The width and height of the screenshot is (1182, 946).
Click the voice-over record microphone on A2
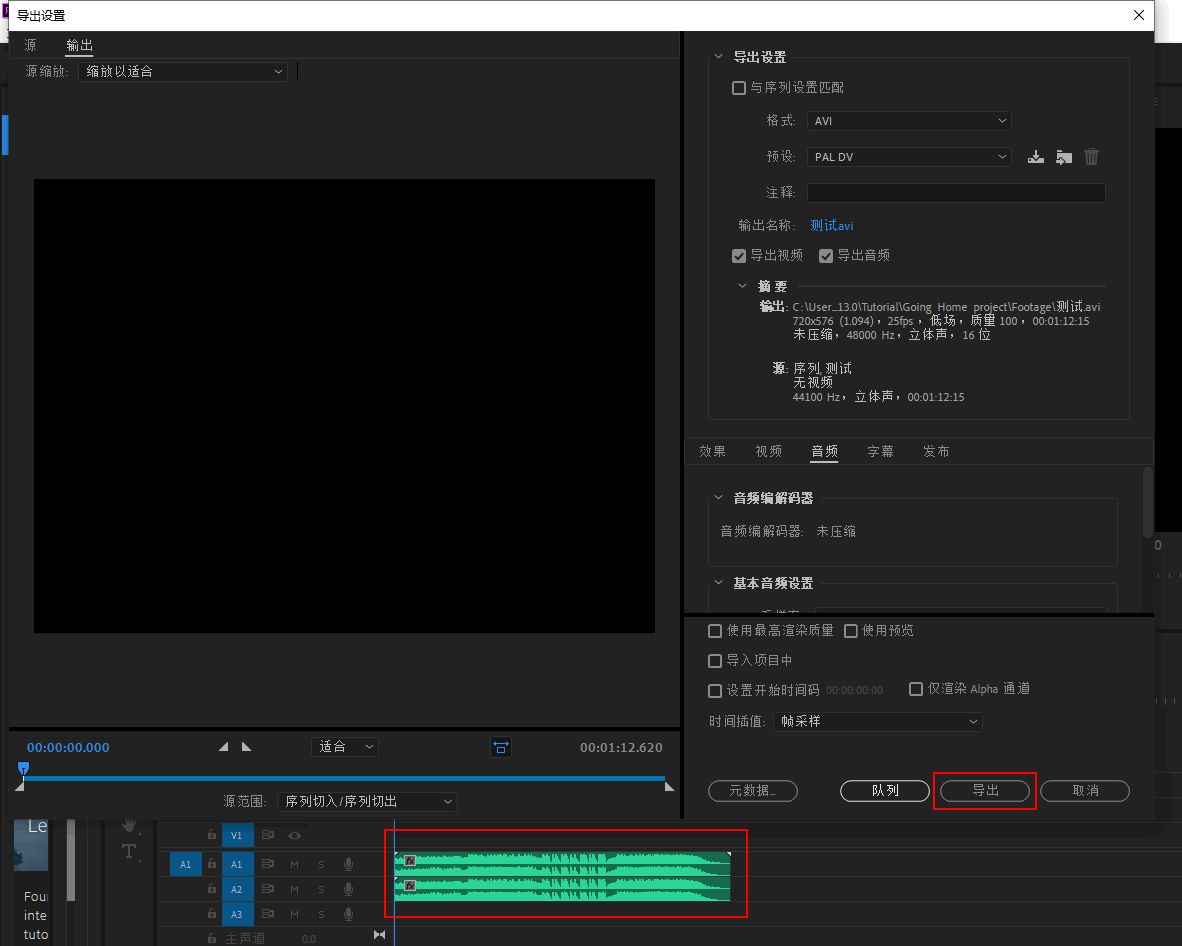tap(348, 889)
